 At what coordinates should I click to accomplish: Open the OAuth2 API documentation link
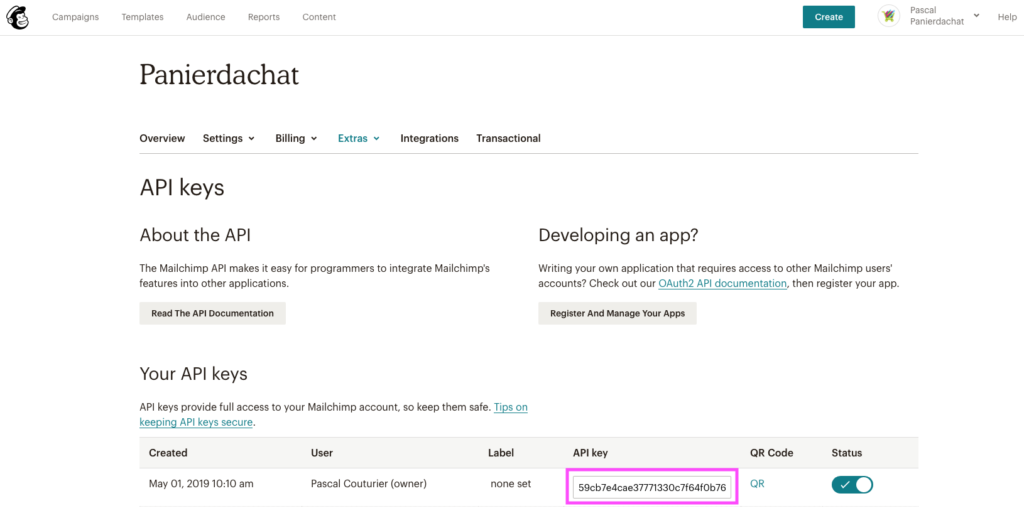click(x=722, y=283)
